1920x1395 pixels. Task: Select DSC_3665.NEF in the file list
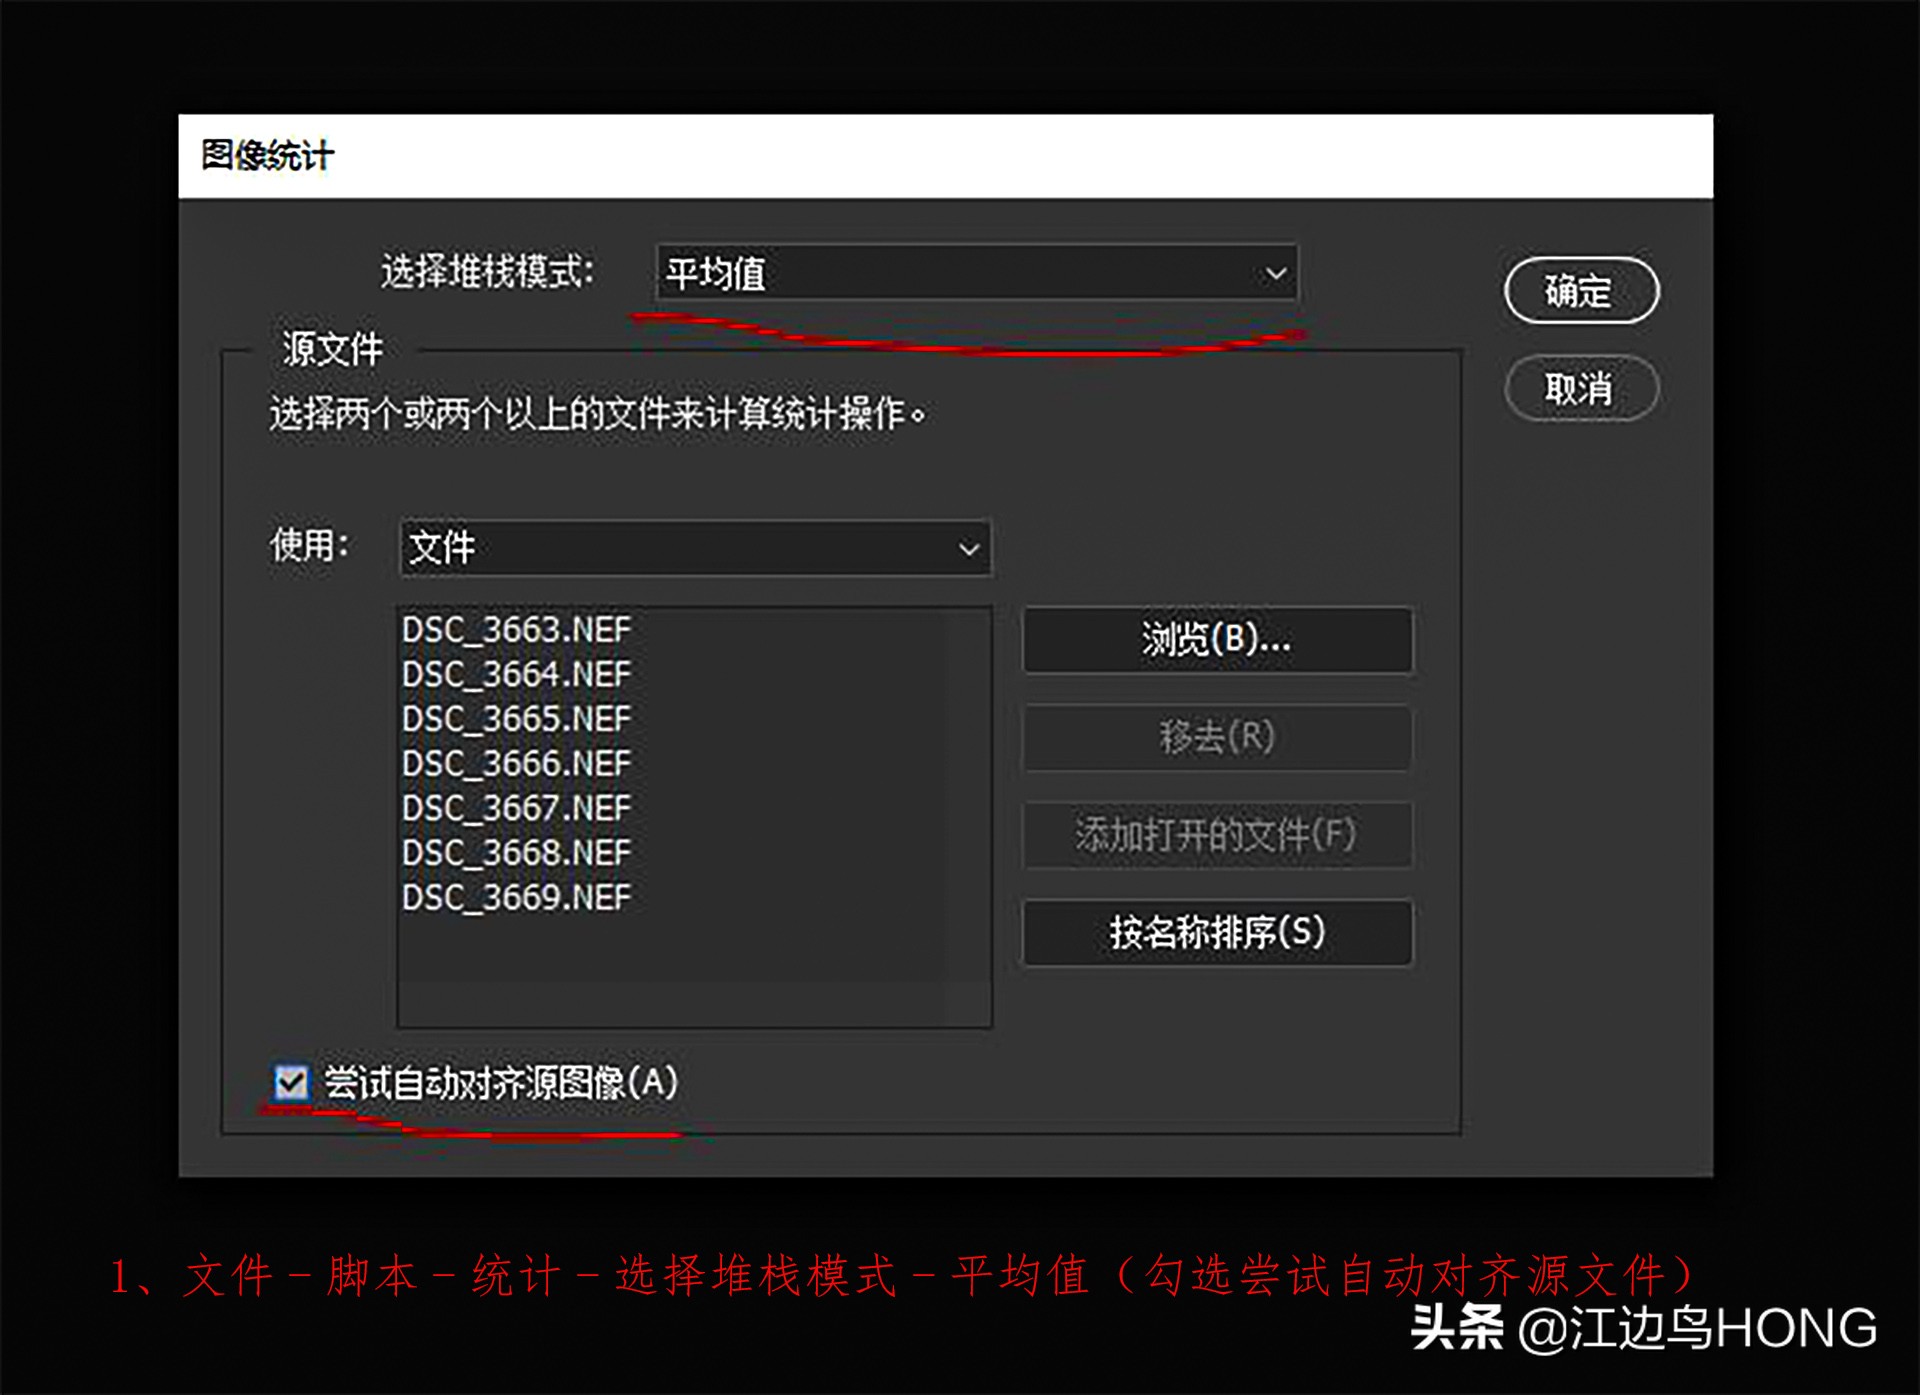tap(515, 718)
